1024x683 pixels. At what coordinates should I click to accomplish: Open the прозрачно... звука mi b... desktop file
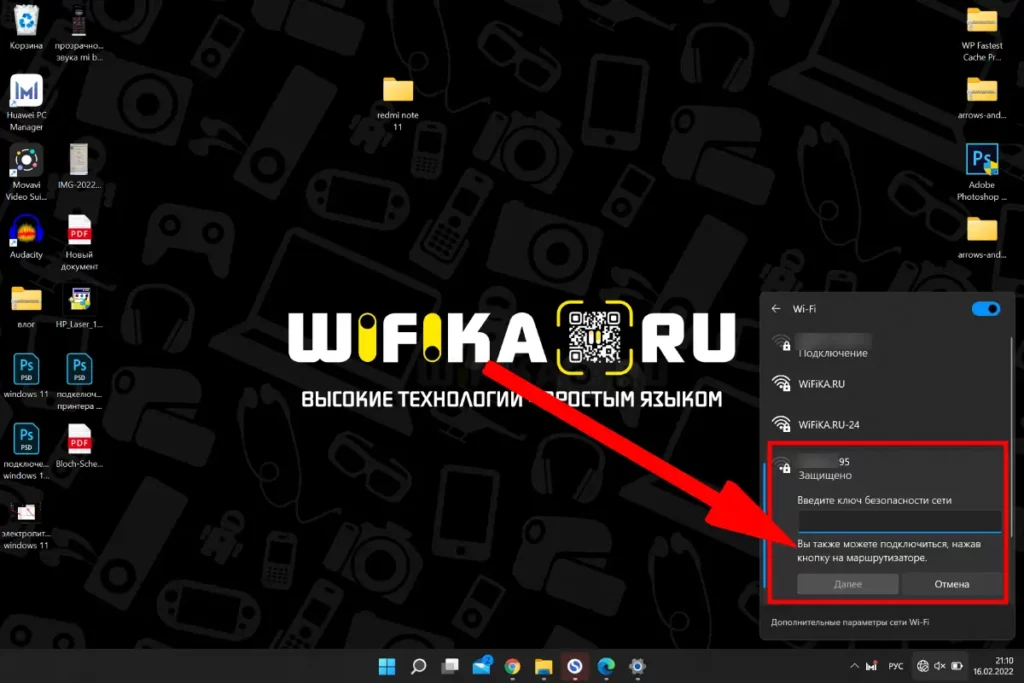[x=79, y=33]
